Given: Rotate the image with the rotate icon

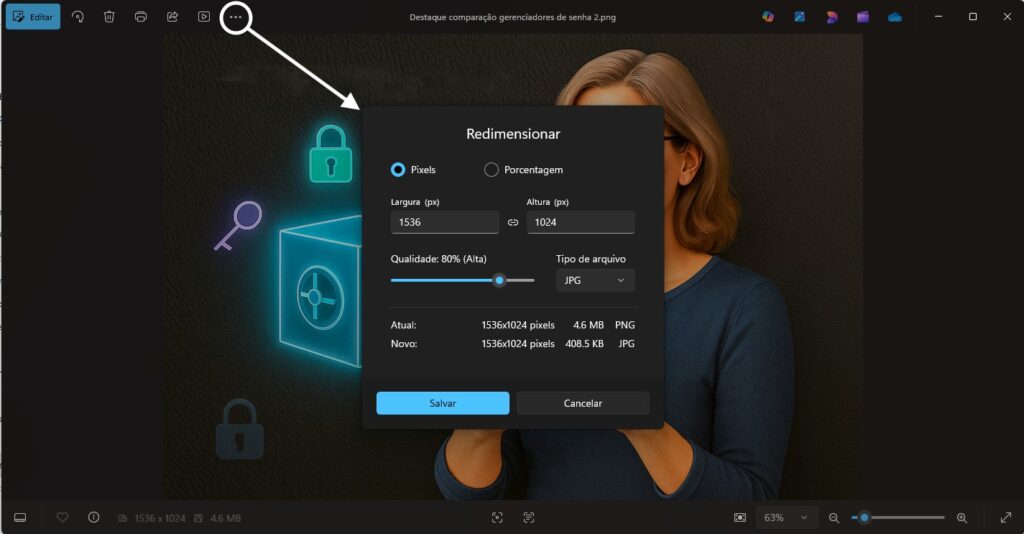Looking at the screenshot, I should tap(78, 17).
